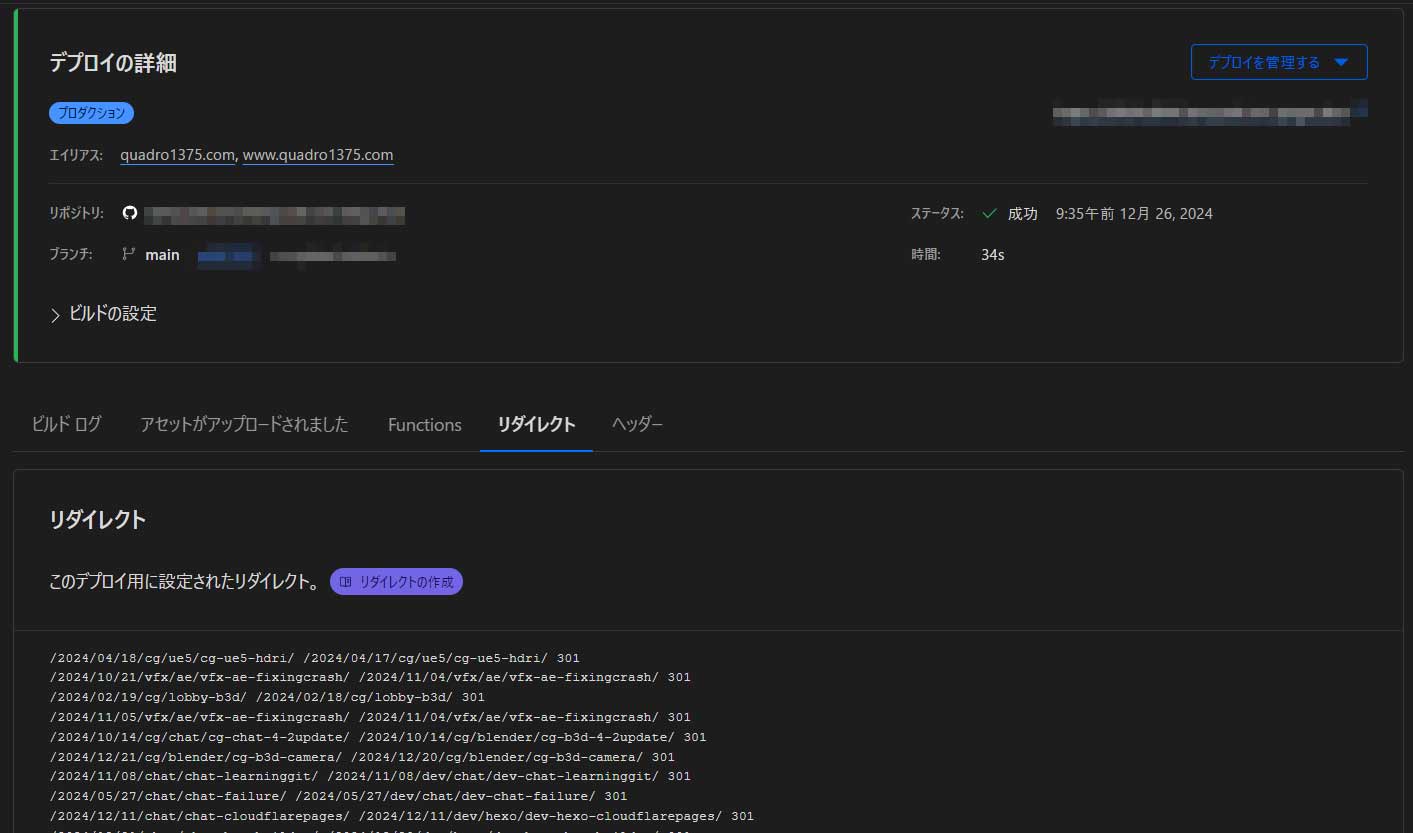Click the first redirect rule for cg-ue5-hdri
Viewport: 1413px width, 833px height.
pos(314,658)
